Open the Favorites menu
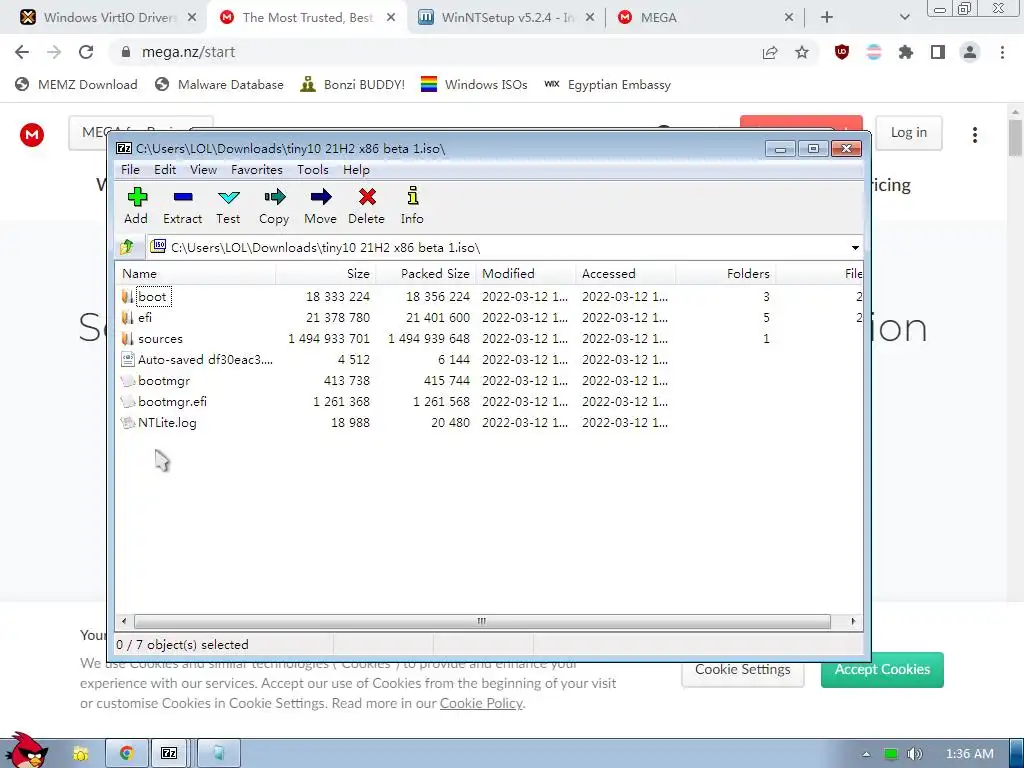This screenshot has height=768, width=1024. [257, 170]
